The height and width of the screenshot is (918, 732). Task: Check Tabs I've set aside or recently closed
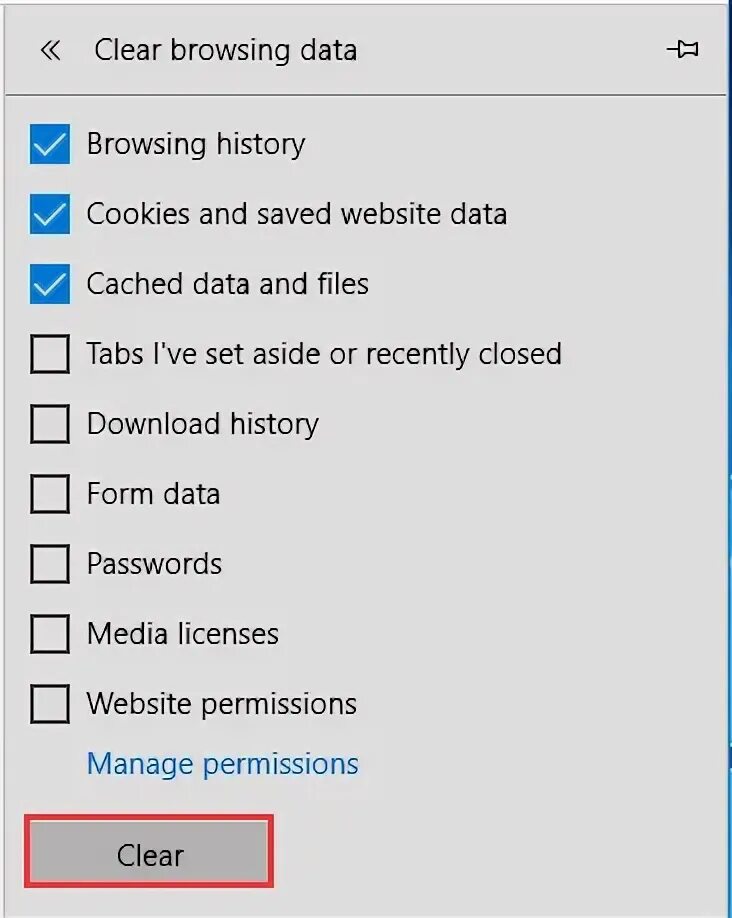50,354
